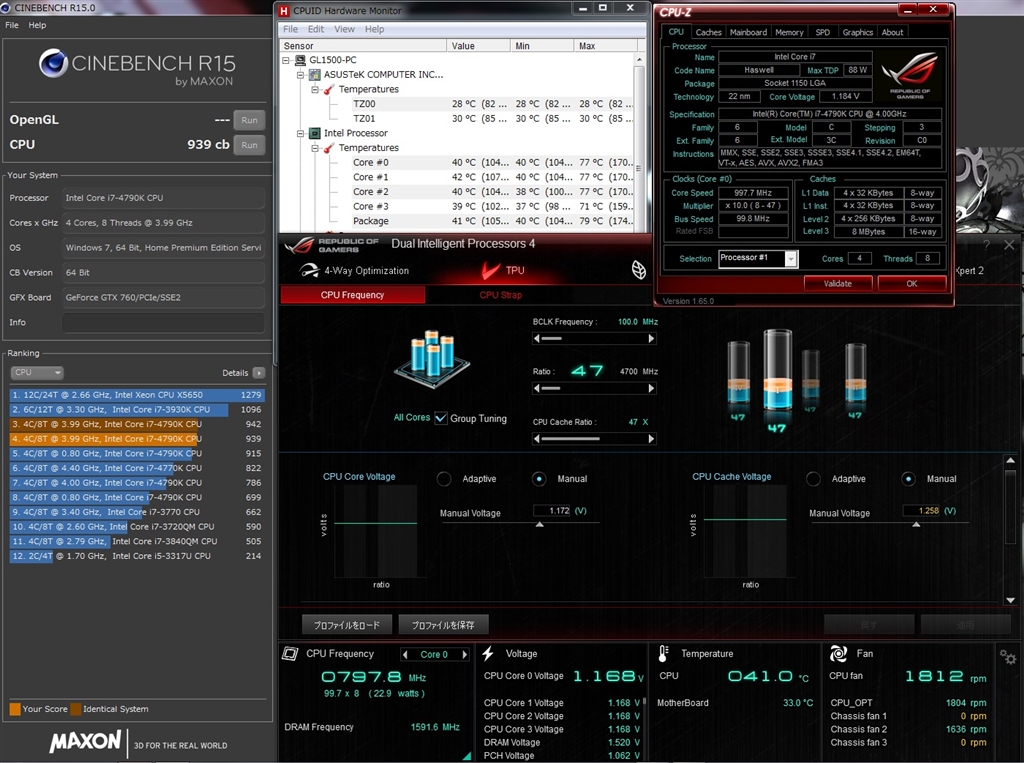Click Validate in CPU-Z
The width and height of the screenshot is (1024, 763).
(x=838, y=284)
